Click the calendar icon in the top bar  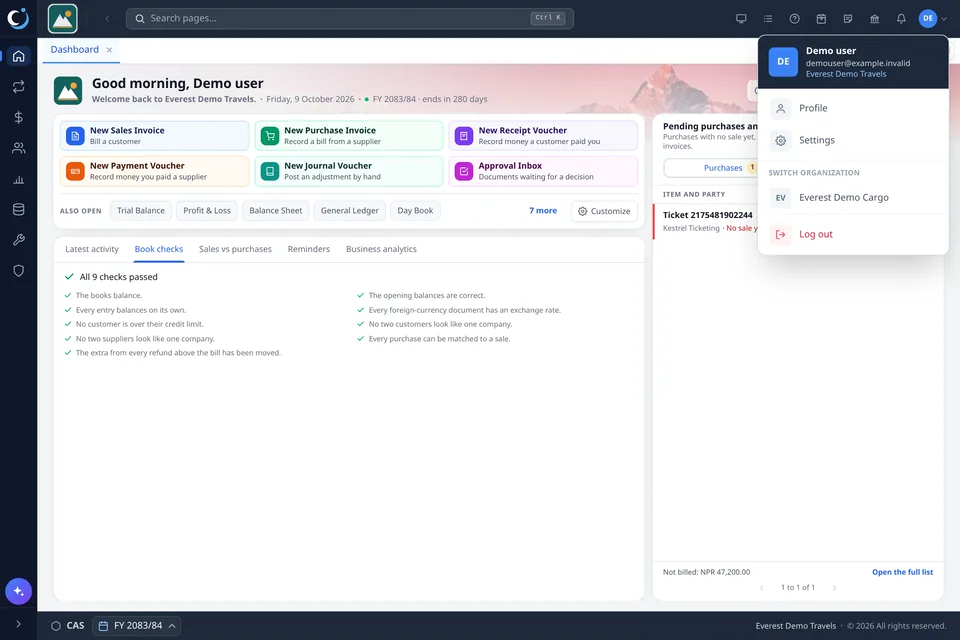click(x=821, y=18)
